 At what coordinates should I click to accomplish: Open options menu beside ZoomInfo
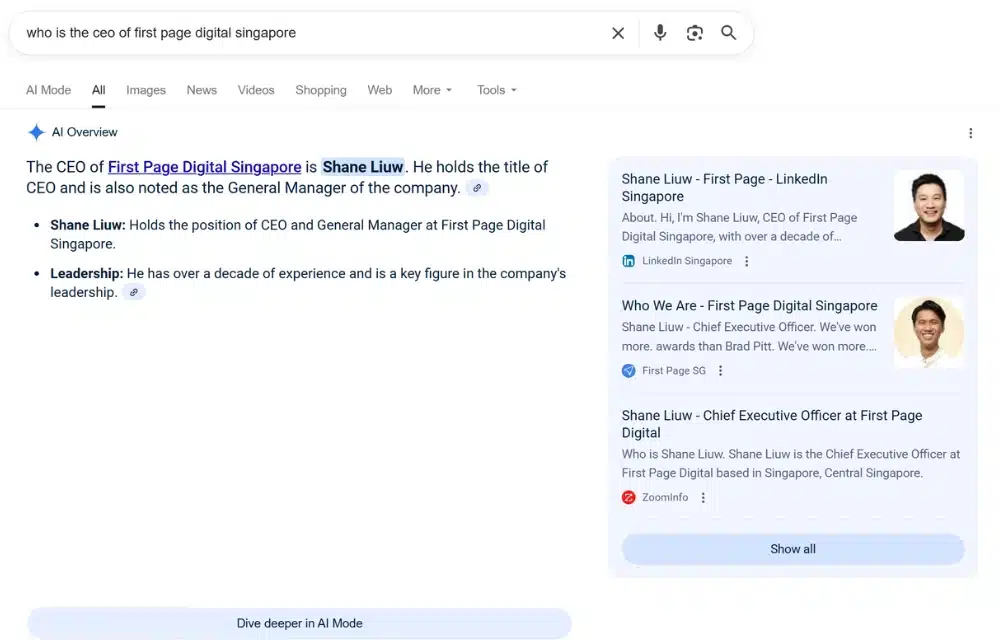703,497
